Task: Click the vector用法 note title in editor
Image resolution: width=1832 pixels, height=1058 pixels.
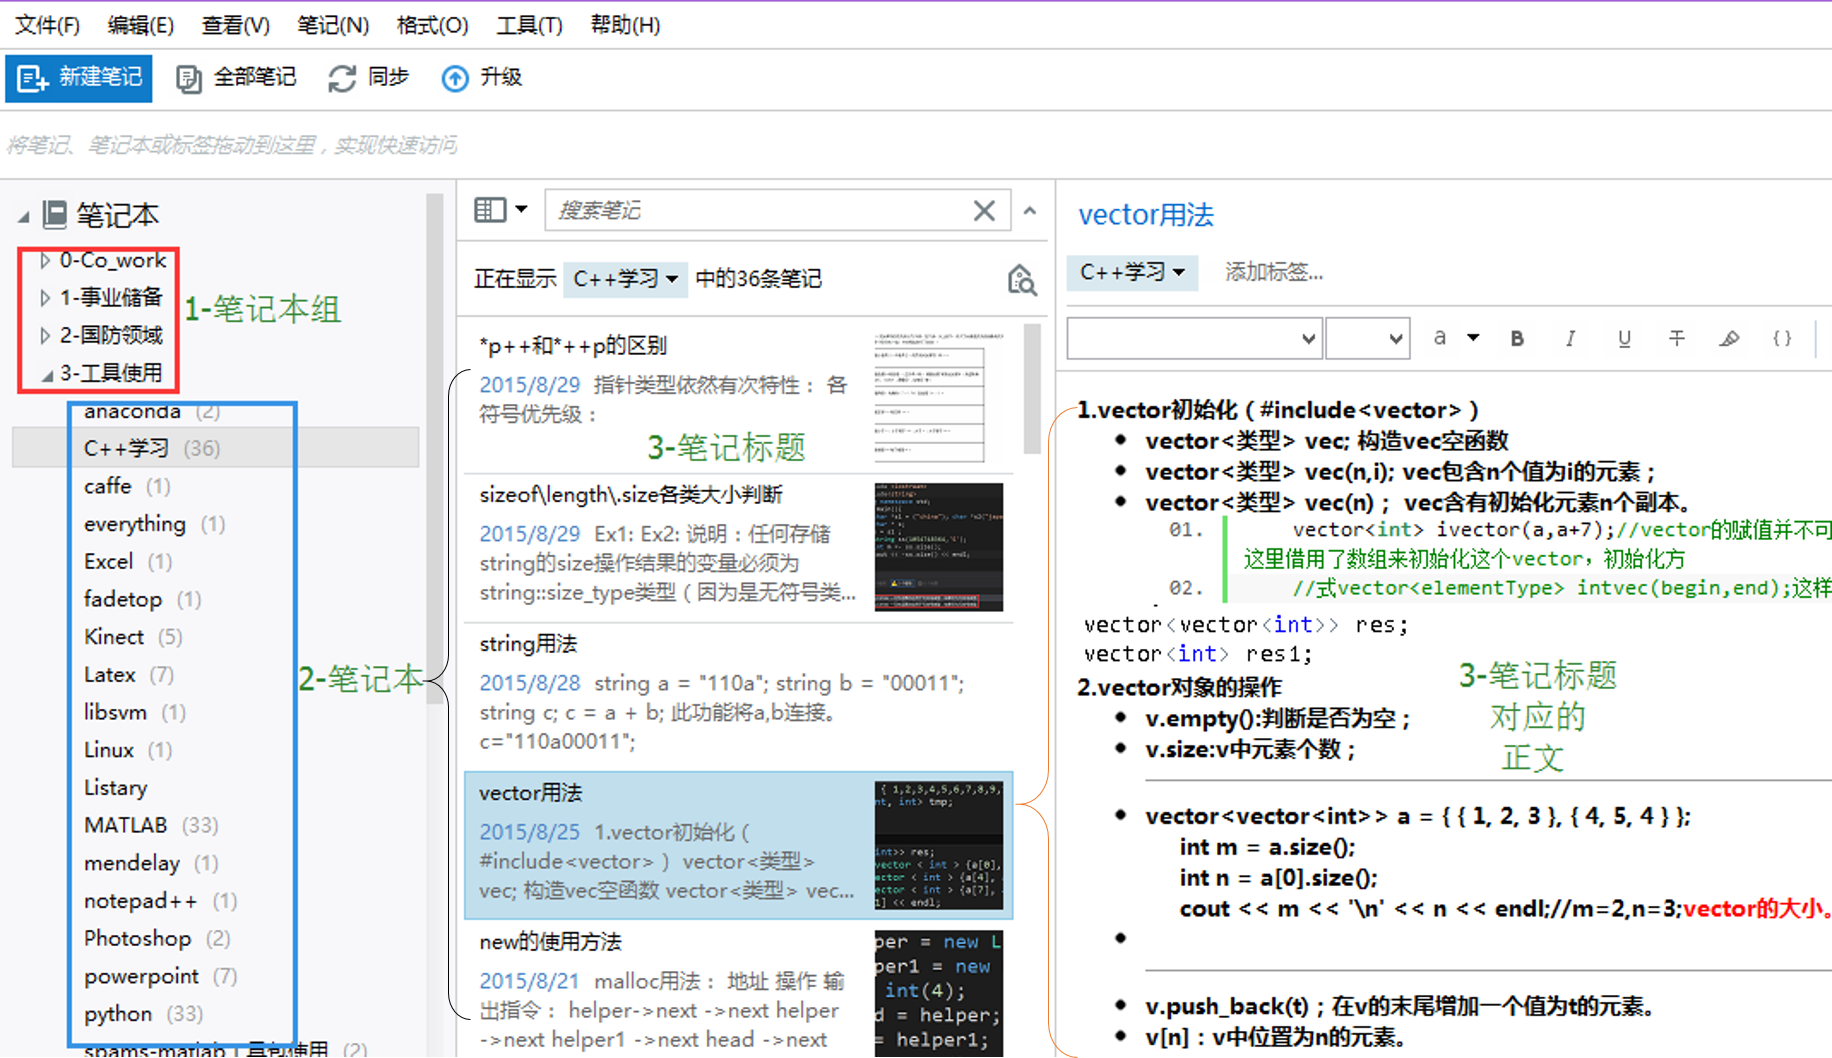Action: pos(1145,215)
